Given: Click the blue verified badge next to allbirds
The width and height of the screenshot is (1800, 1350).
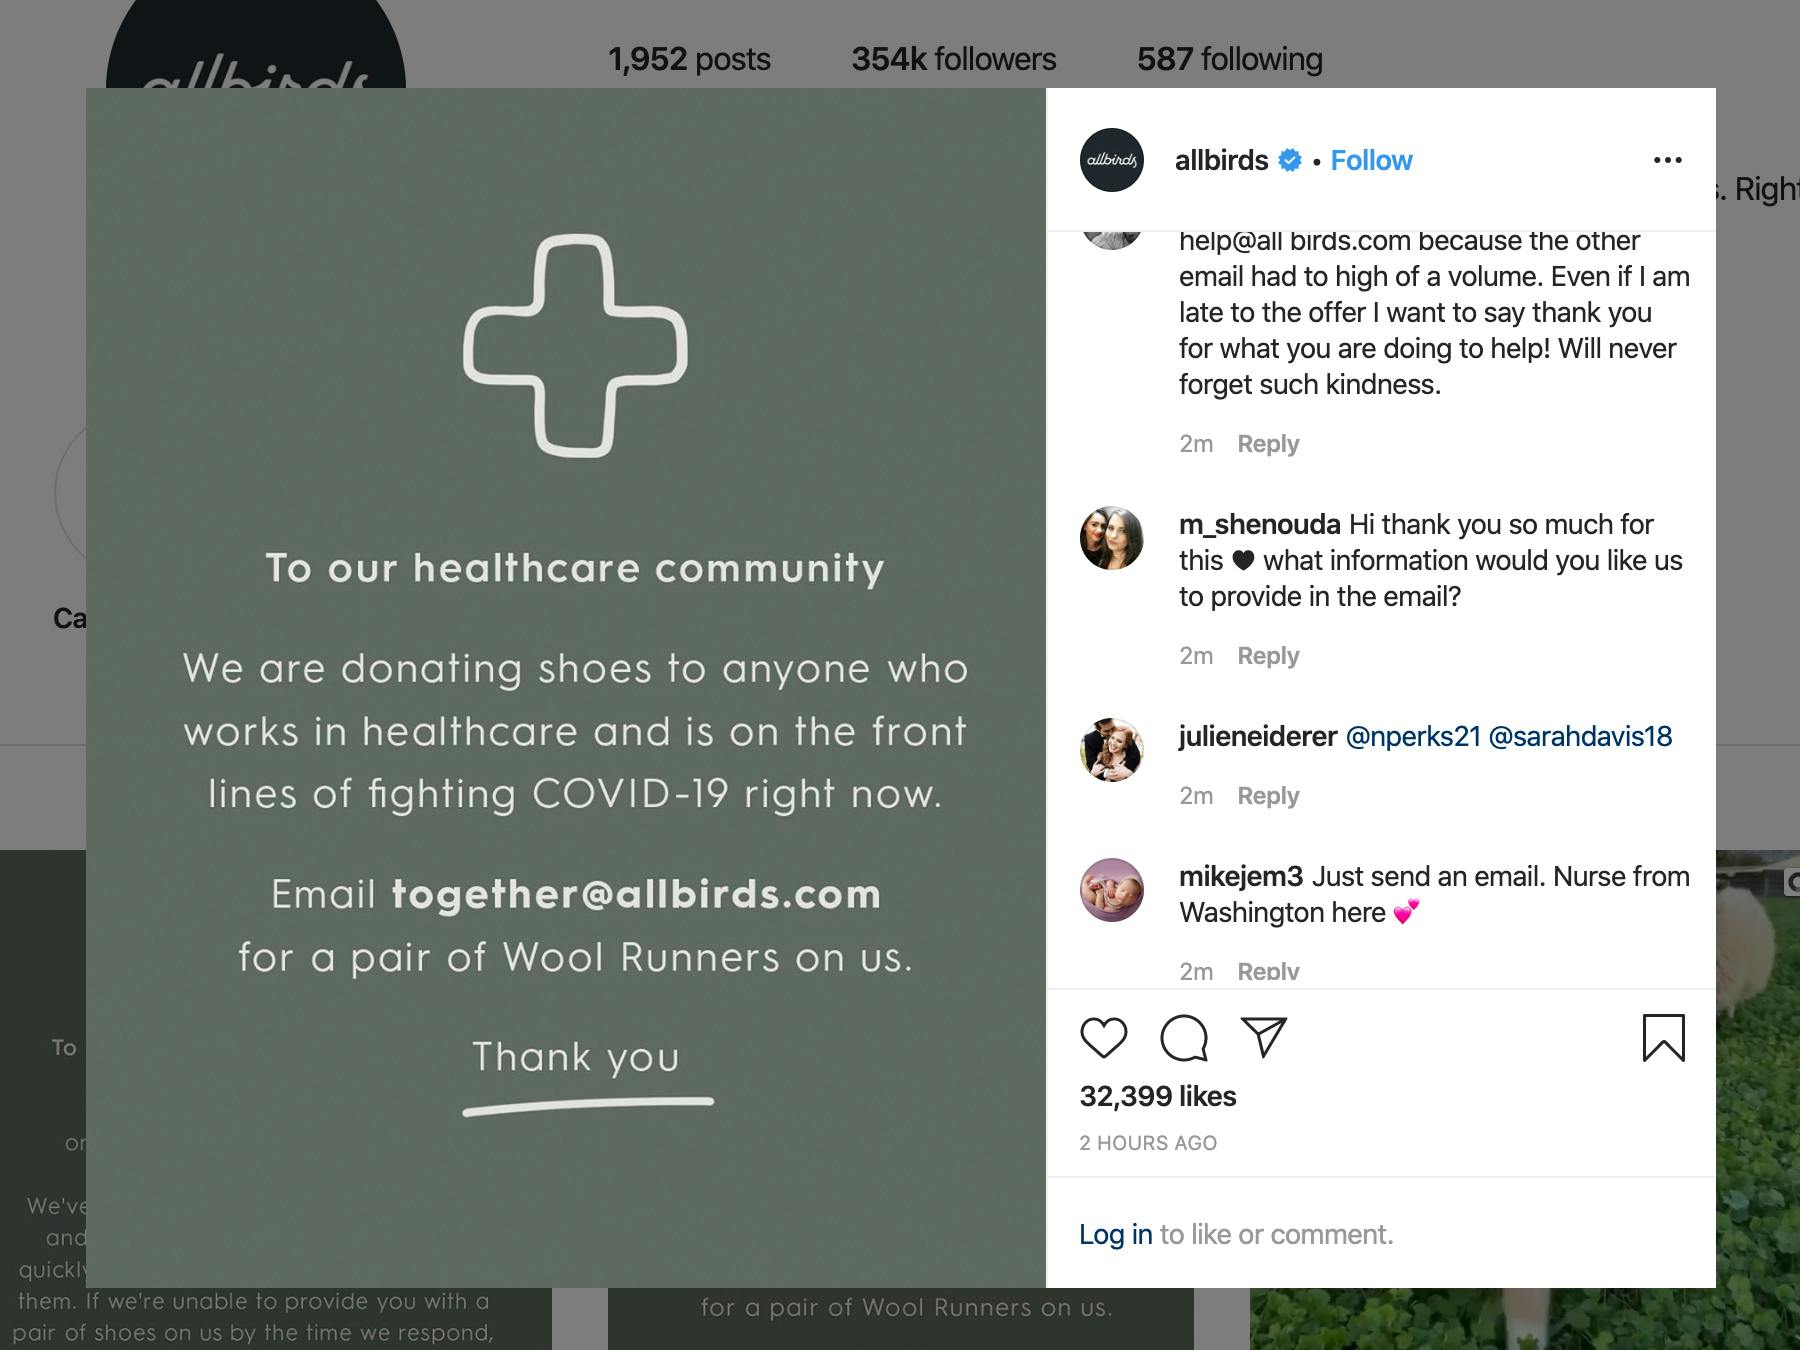Looking at the screenshot, I should tap(1290, 160).
